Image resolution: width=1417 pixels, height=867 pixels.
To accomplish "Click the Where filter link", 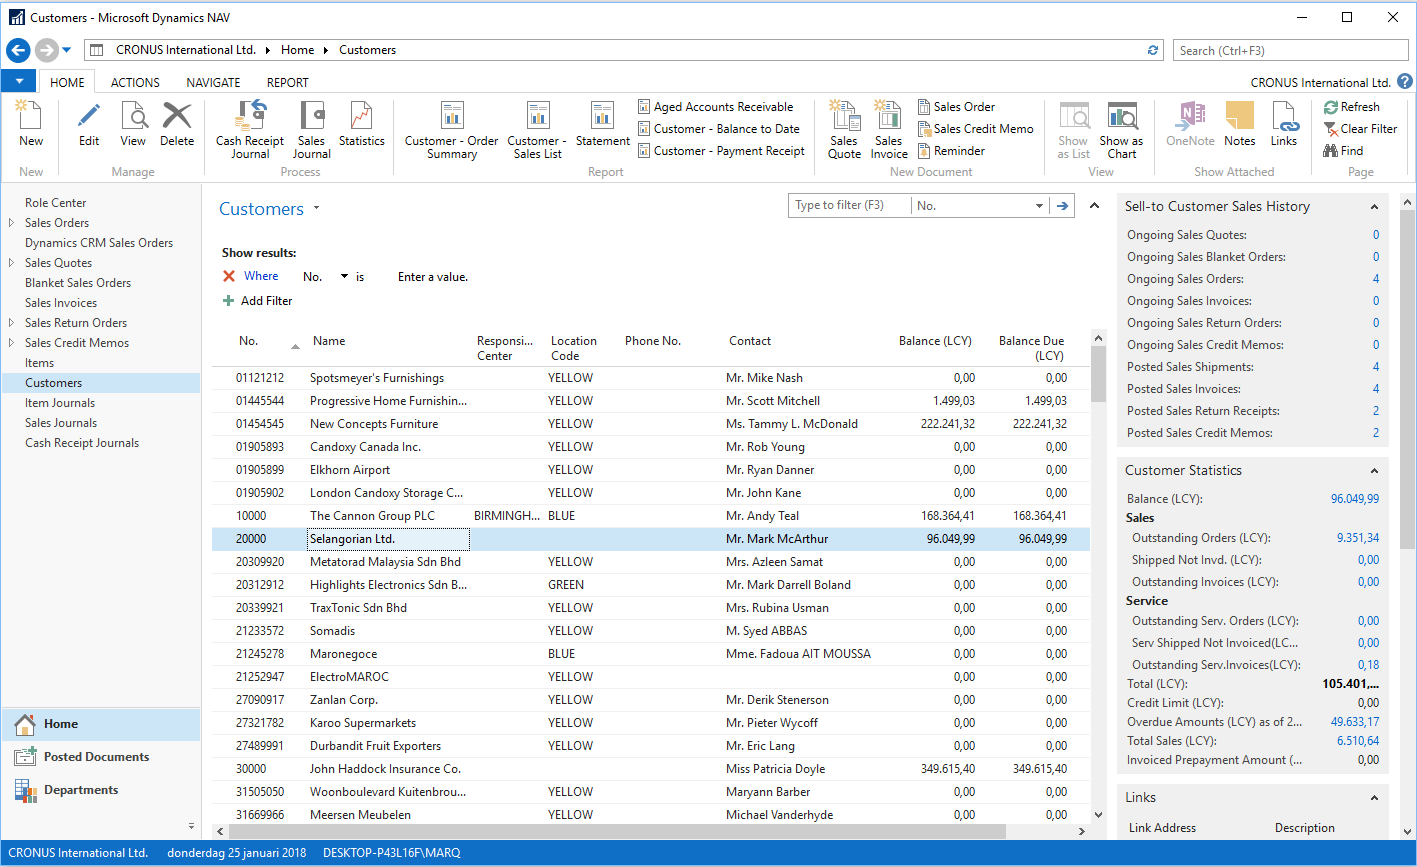I will (x=261, y=276).
